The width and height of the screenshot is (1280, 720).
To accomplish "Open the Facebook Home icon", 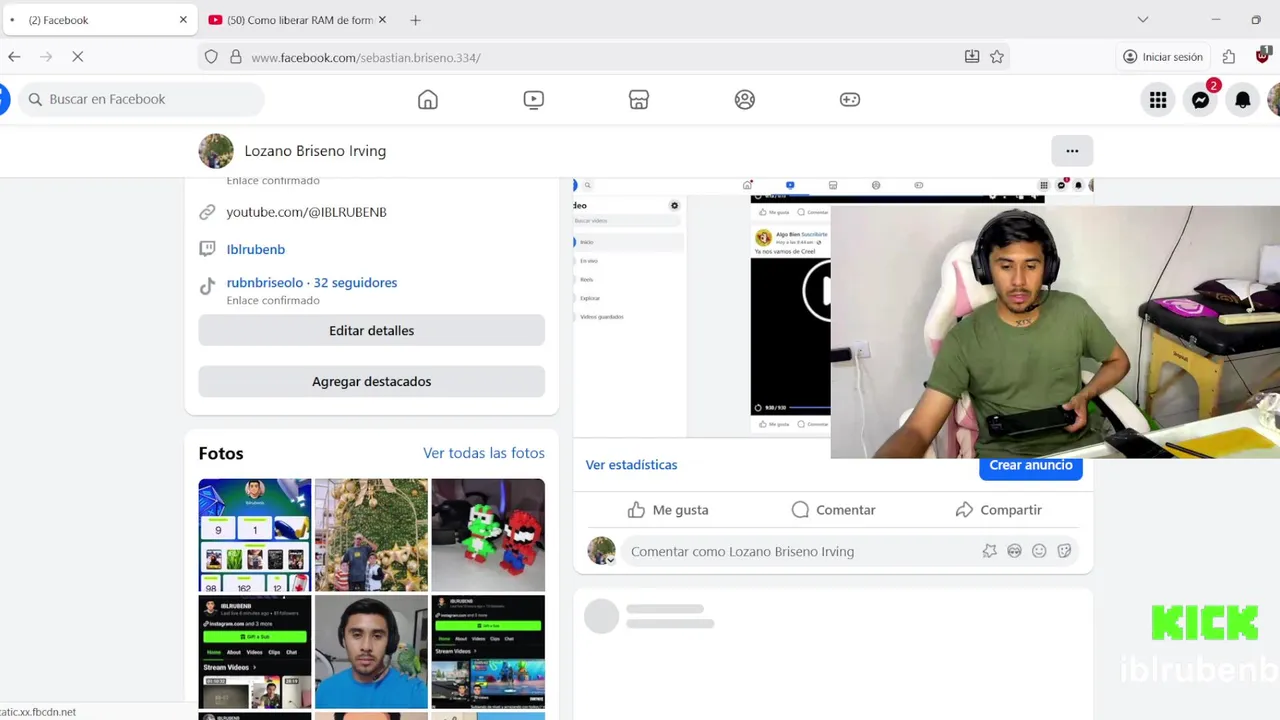I will click(x=428, y=99).
